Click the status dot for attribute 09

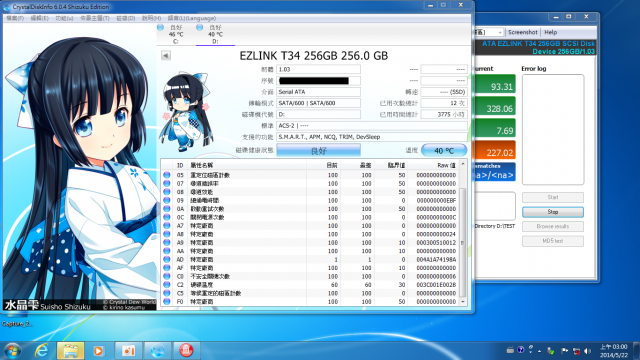pyautogui.click(x=167, y=200)
